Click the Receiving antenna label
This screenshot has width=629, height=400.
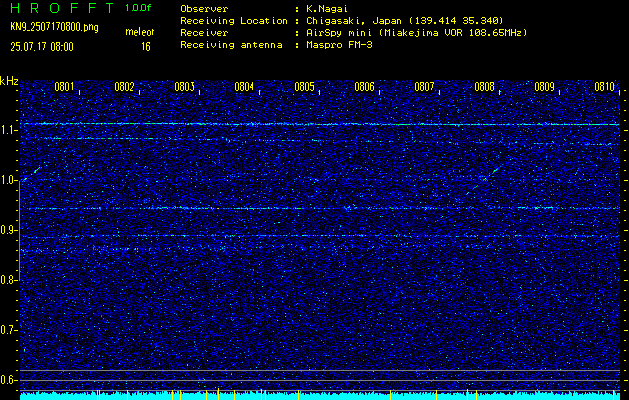click(231, 45)
